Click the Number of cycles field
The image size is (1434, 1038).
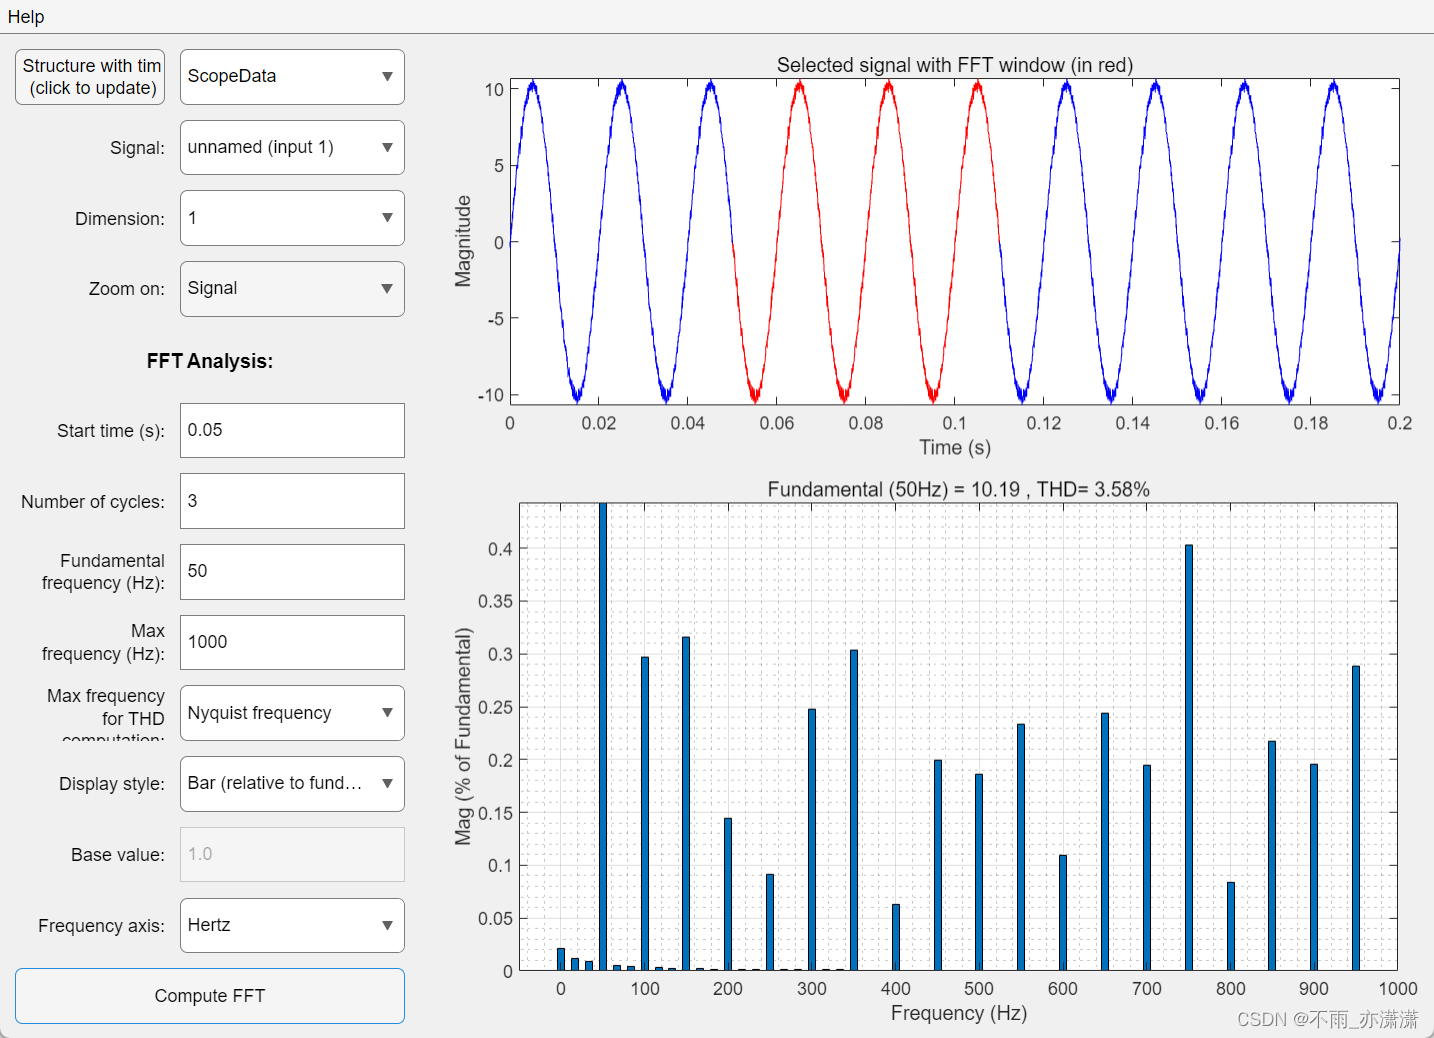tap(292, 501)
